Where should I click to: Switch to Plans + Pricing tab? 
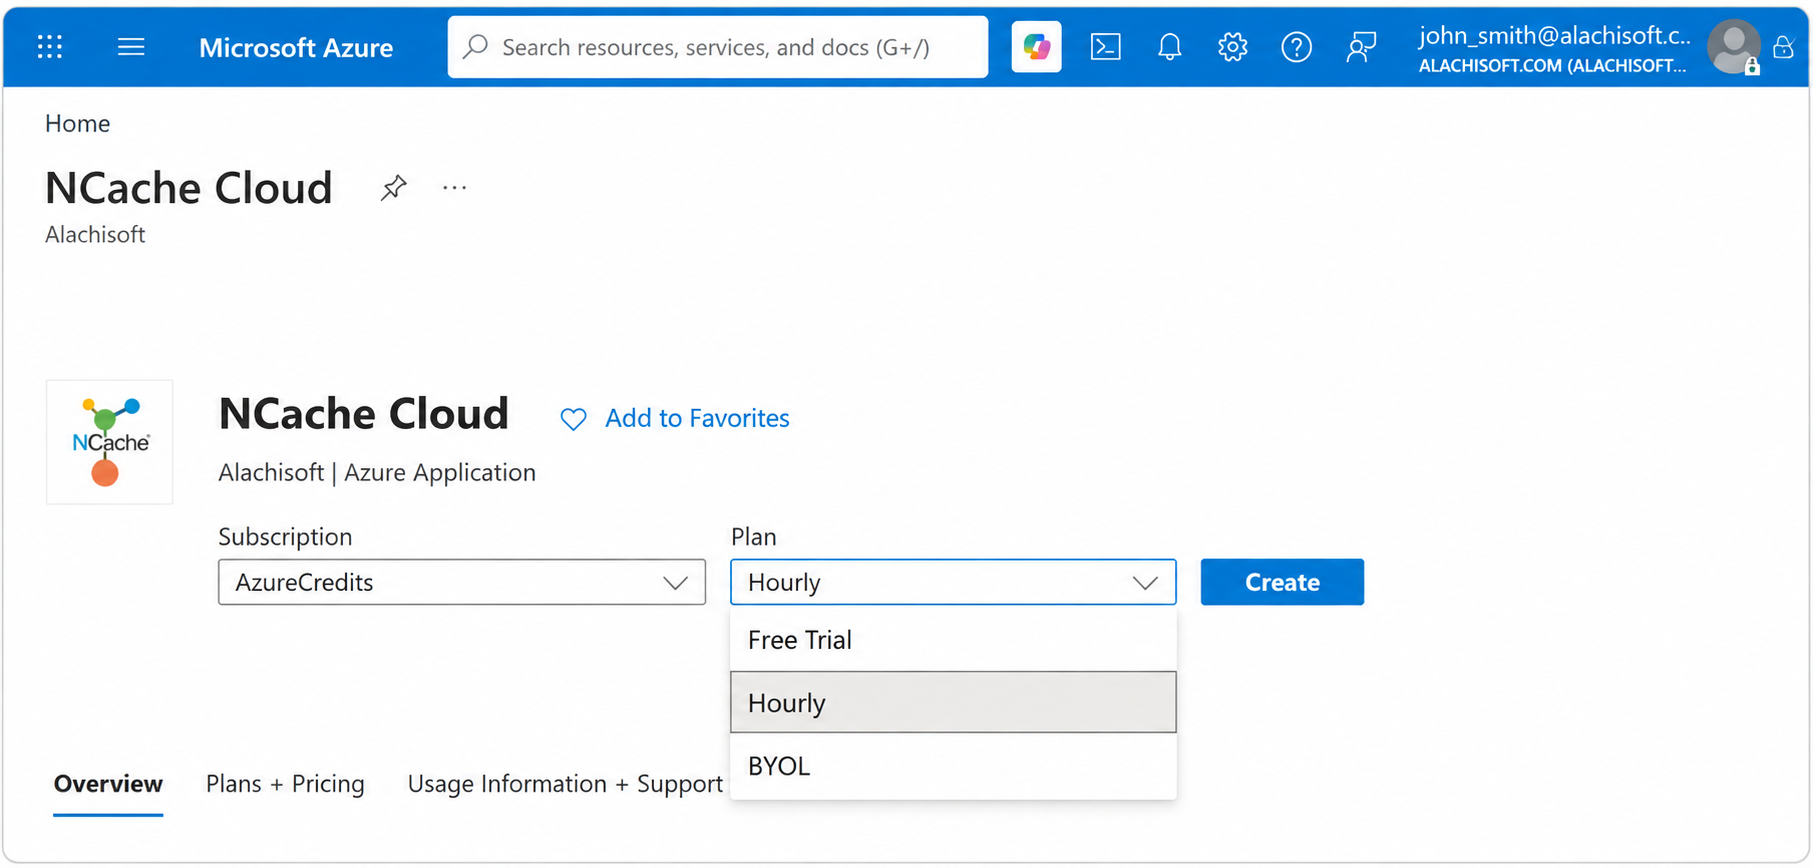(x=285, y=784)
